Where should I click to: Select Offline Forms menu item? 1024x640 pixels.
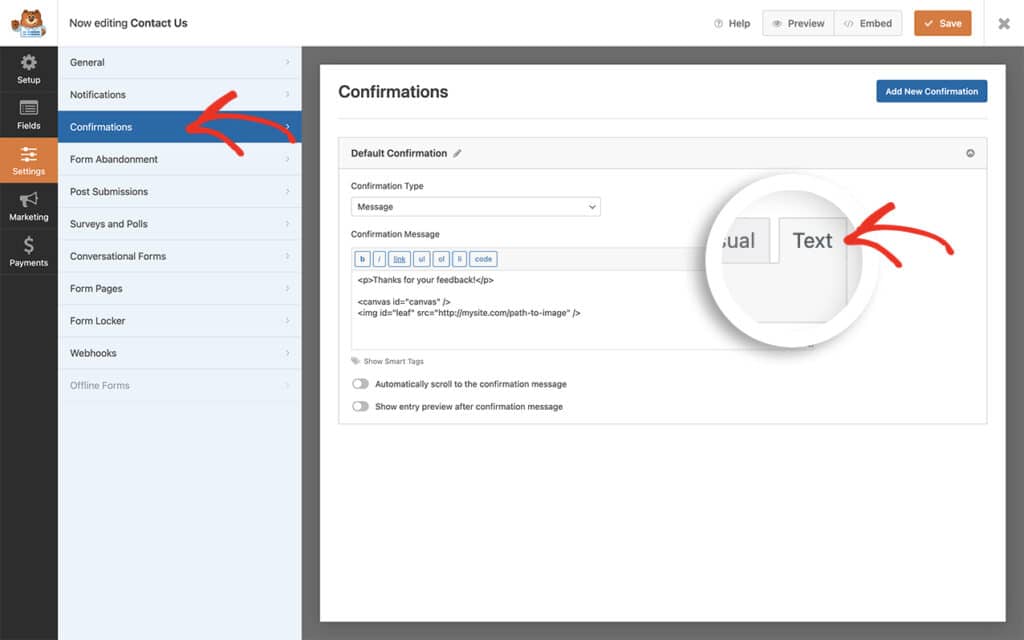(180, 385)
